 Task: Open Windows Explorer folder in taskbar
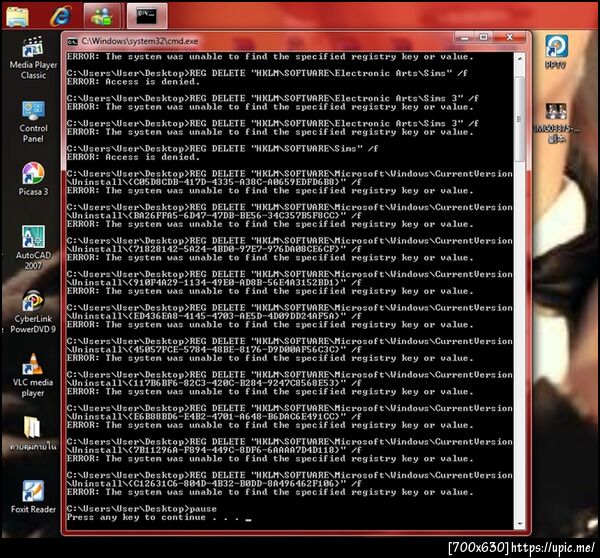pos(18,16)
